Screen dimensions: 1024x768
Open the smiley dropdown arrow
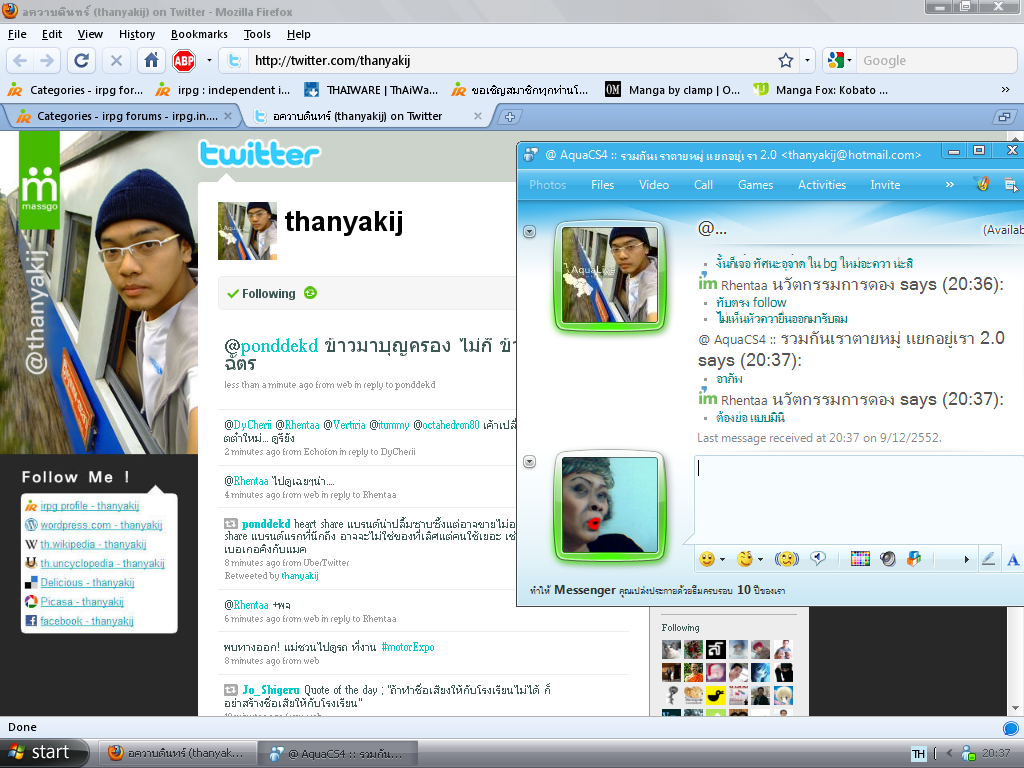pyautogui.click(x=722, y=560)
